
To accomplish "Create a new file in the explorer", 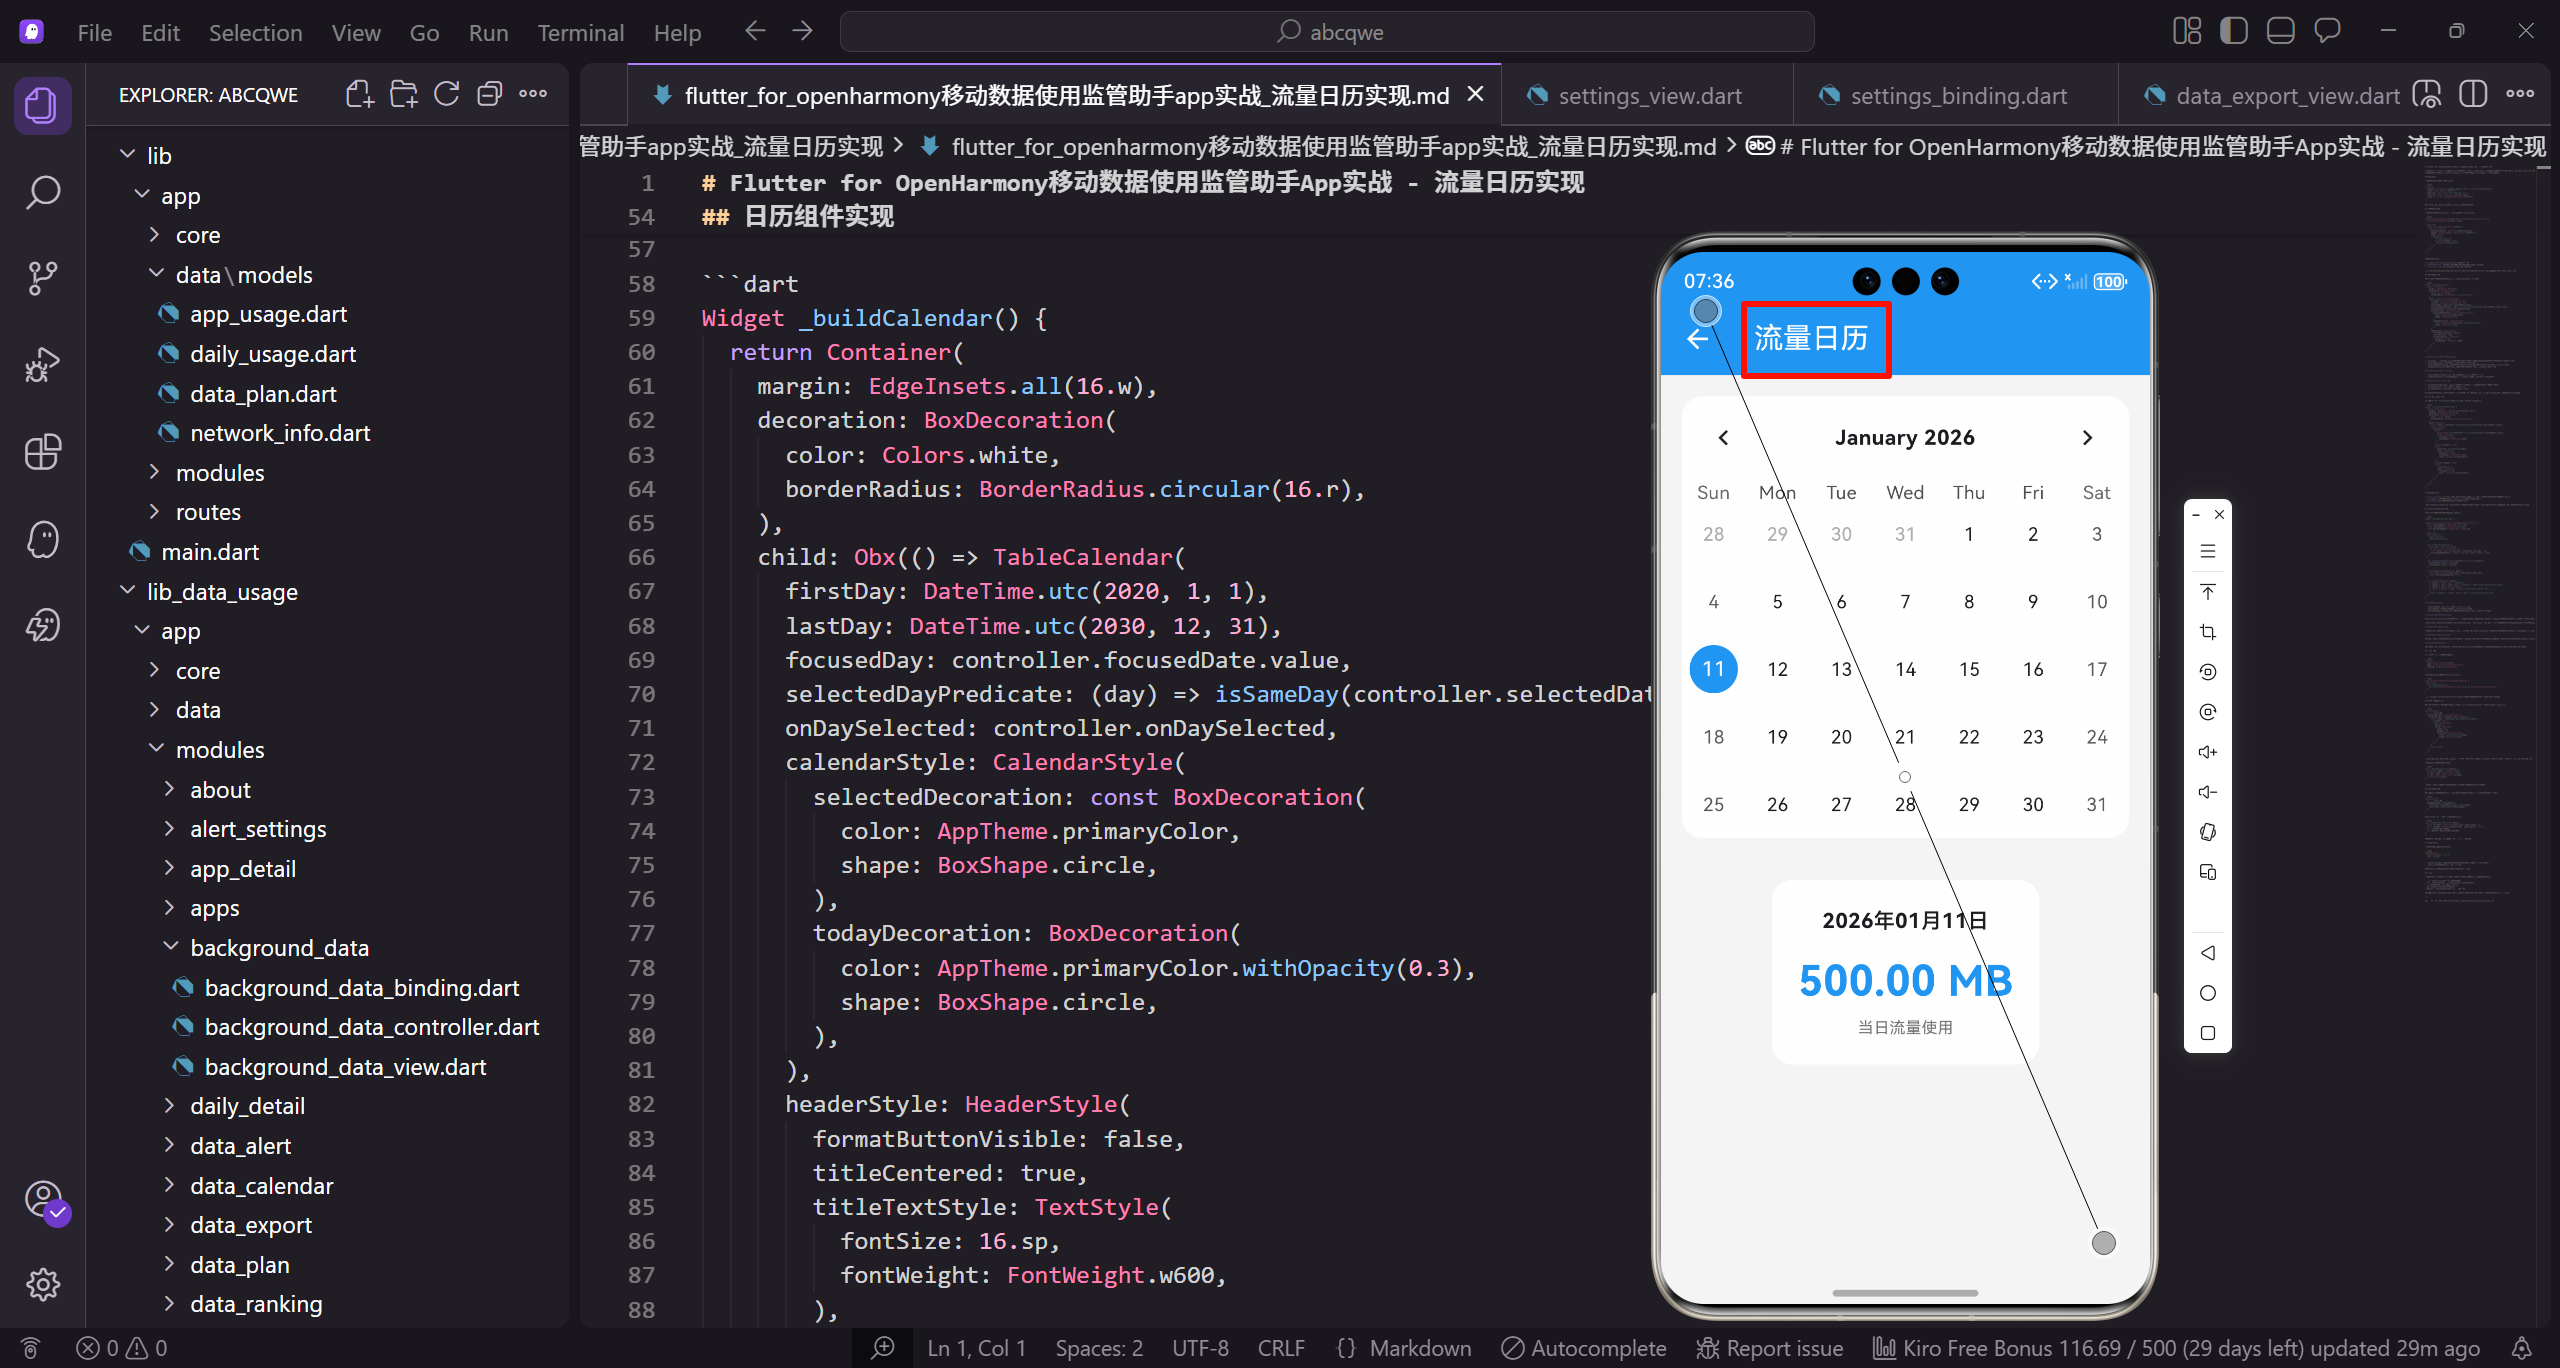I will pos(360,94).
